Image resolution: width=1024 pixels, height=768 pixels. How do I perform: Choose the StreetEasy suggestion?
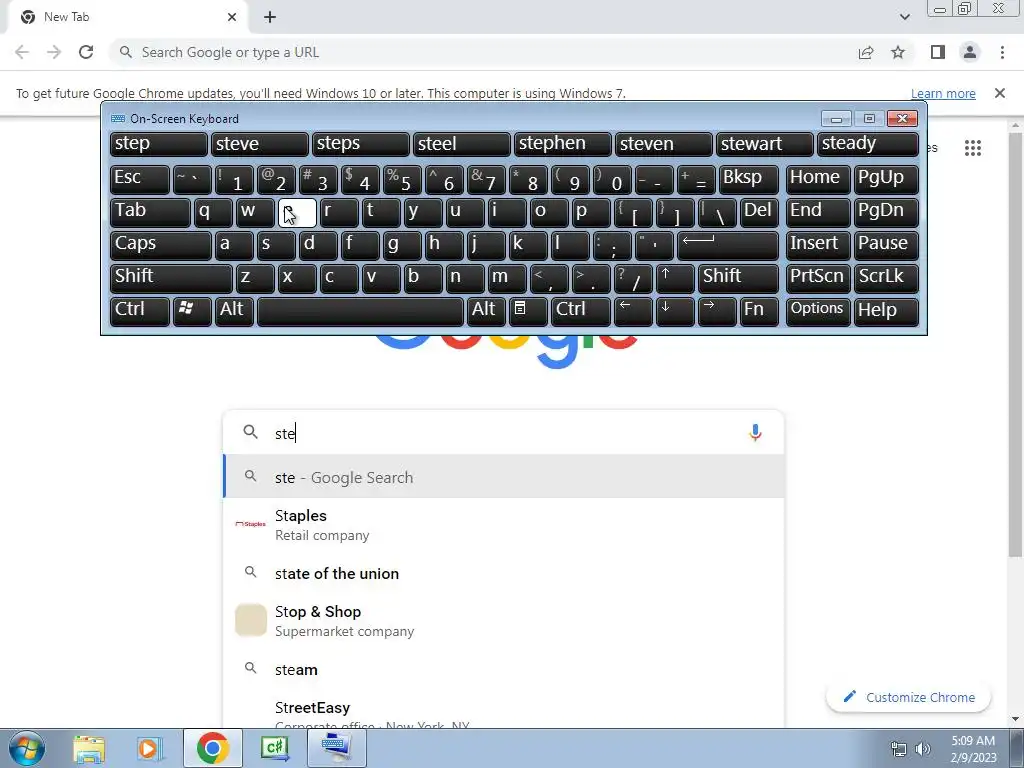tap(503, 712)
